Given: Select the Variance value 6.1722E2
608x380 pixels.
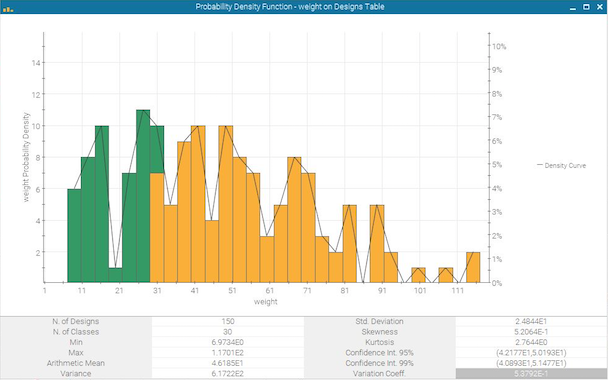Looking at the screenshot, I should (x=228, y=374).
